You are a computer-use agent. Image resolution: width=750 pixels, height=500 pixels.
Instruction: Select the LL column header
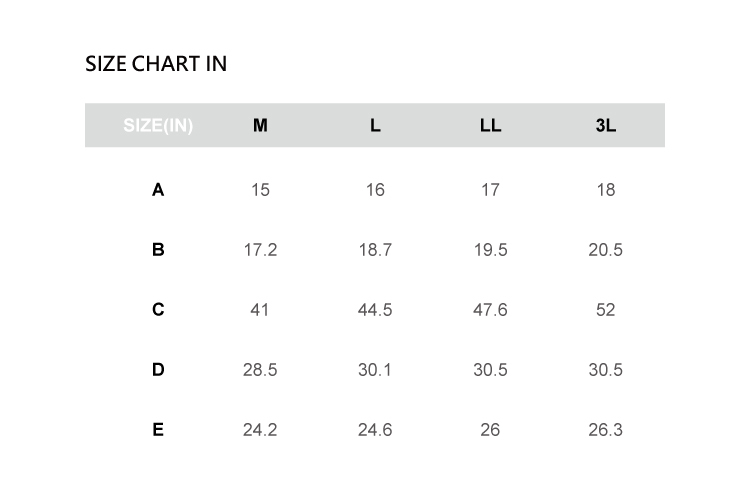(490, 126)
